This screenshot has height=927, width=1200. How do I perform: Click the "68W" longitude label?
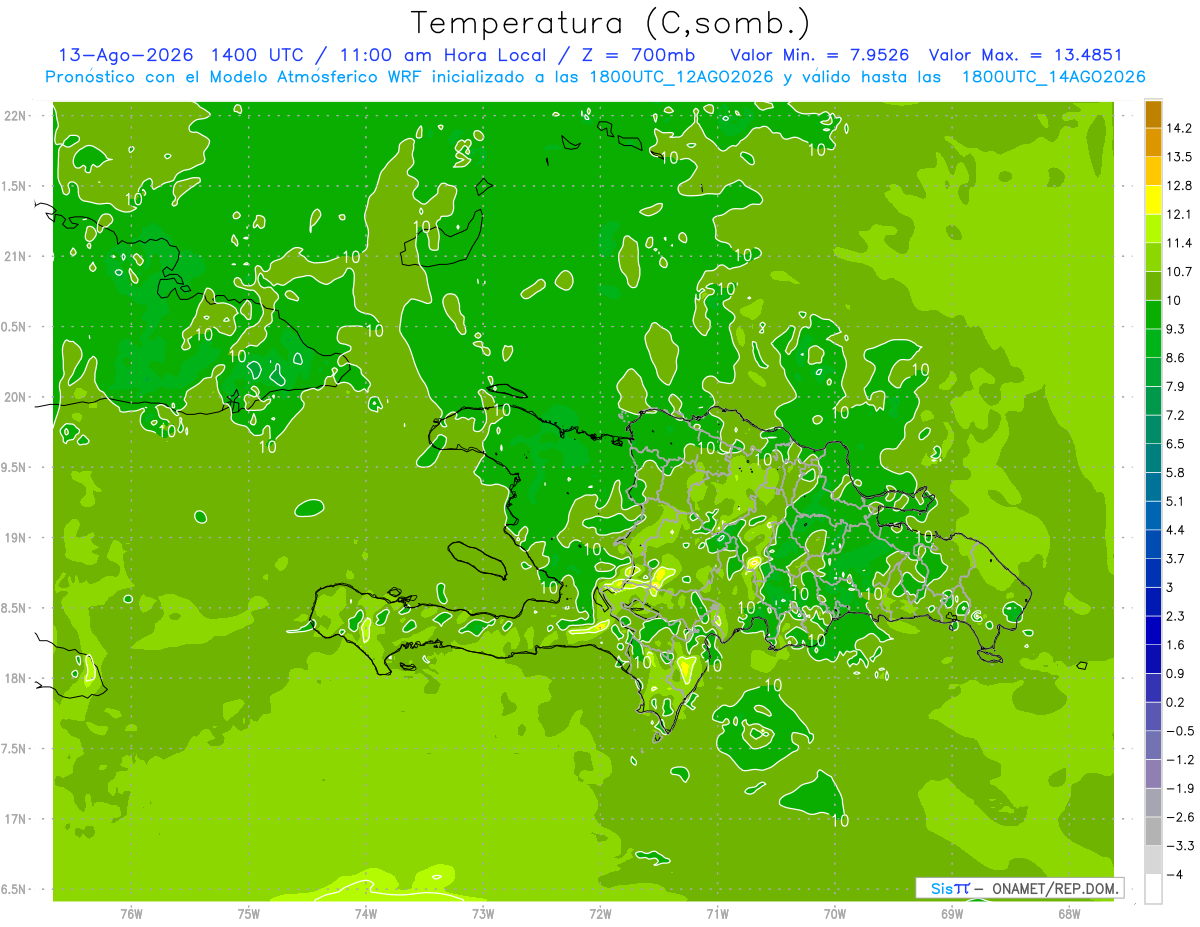[1068, 914]
